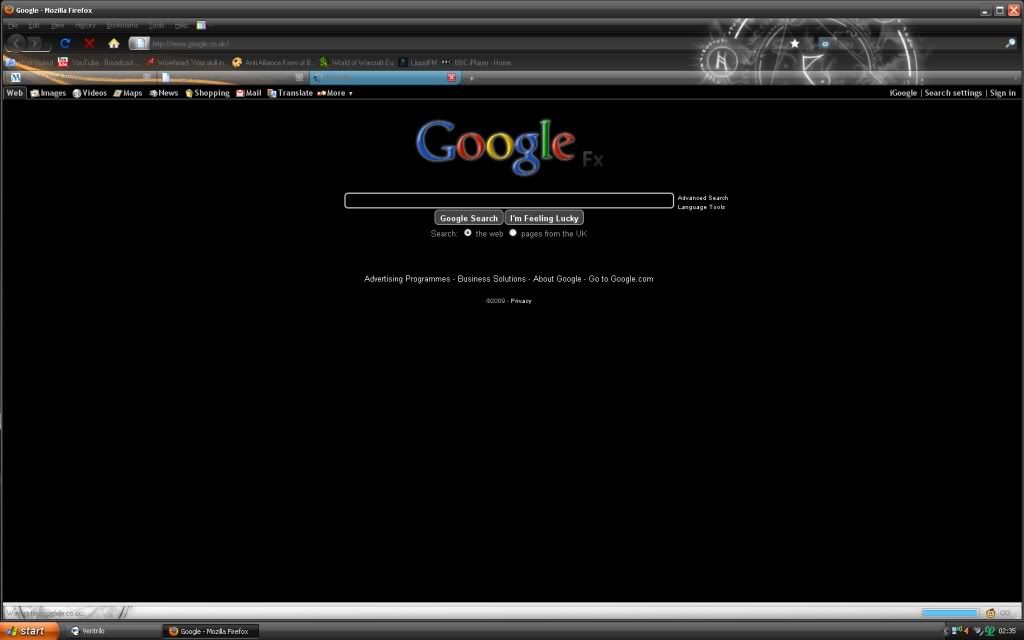Click the Google - Mozilla Firefox taskbar button

pyautogui.click(x=210, y=631)
